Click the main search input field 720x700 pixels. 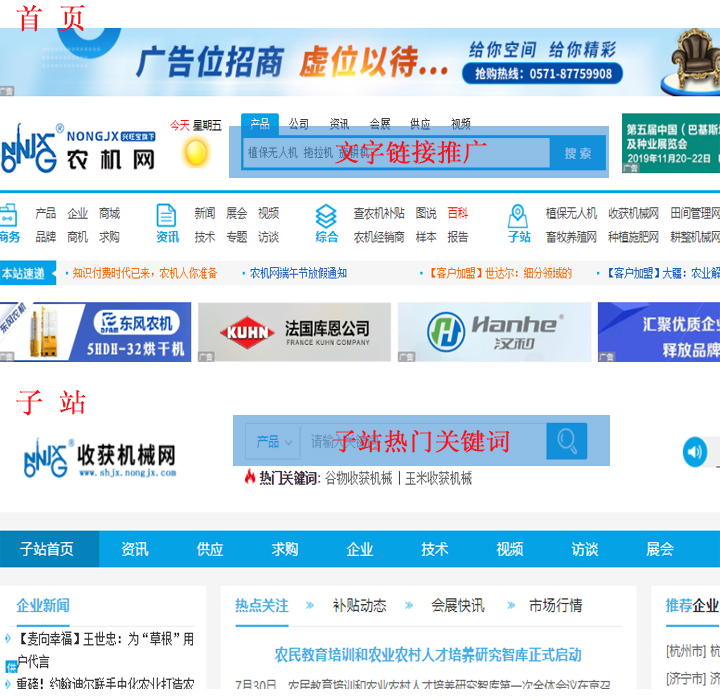pos(396,153)
